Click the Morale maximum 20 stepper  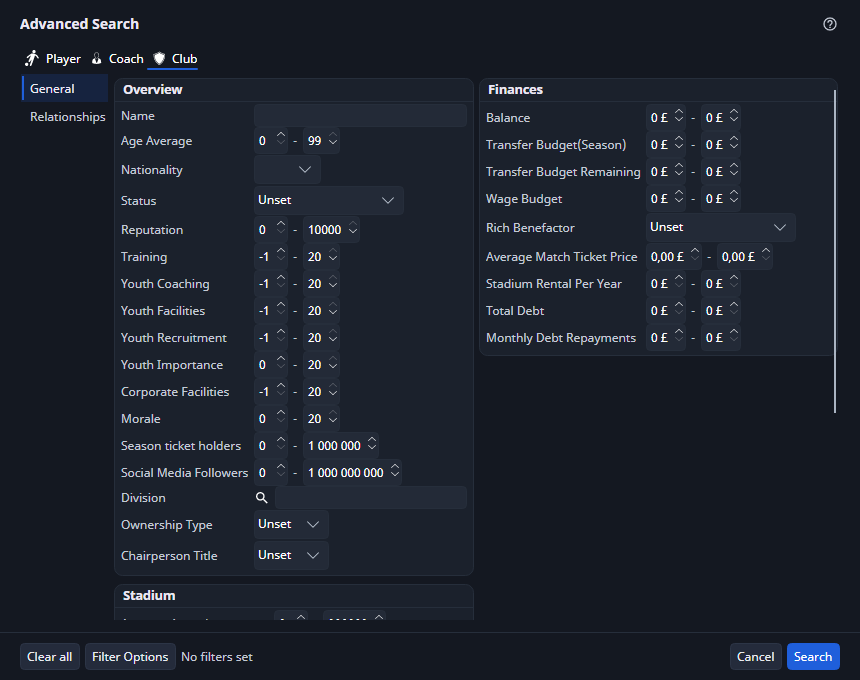(321, 418)
